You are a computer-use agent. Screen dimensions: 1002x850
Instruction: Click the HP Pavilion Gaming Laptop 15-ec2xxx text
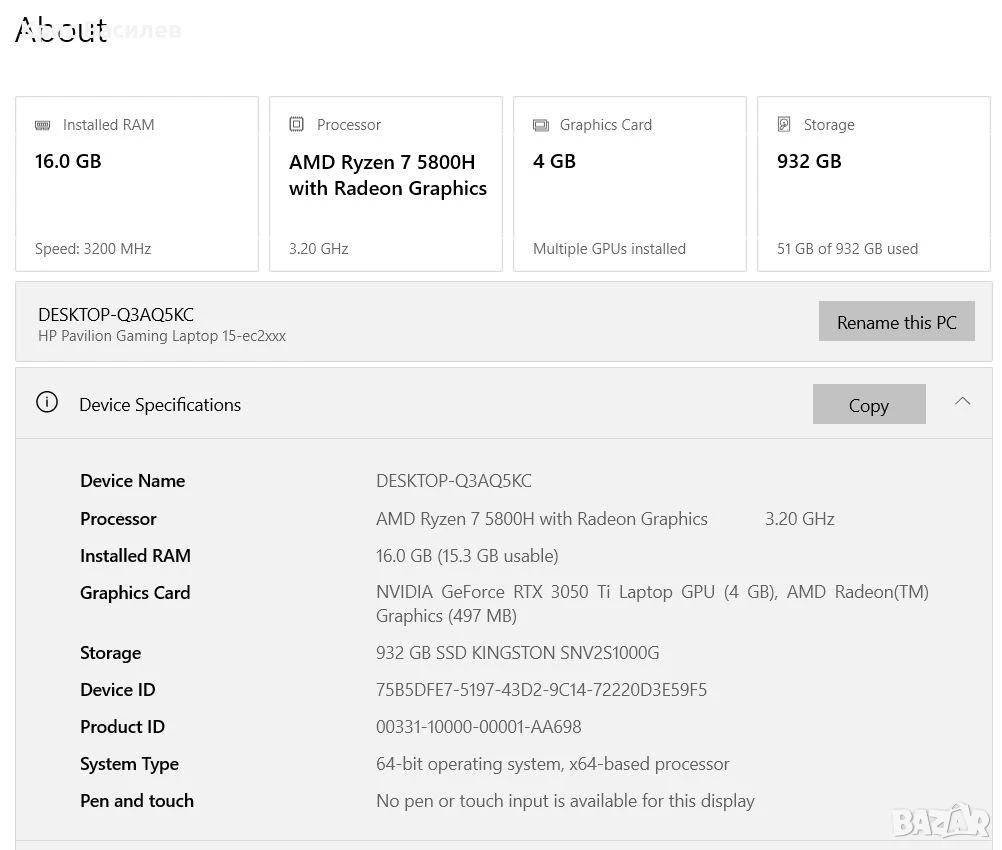(162, 336)
